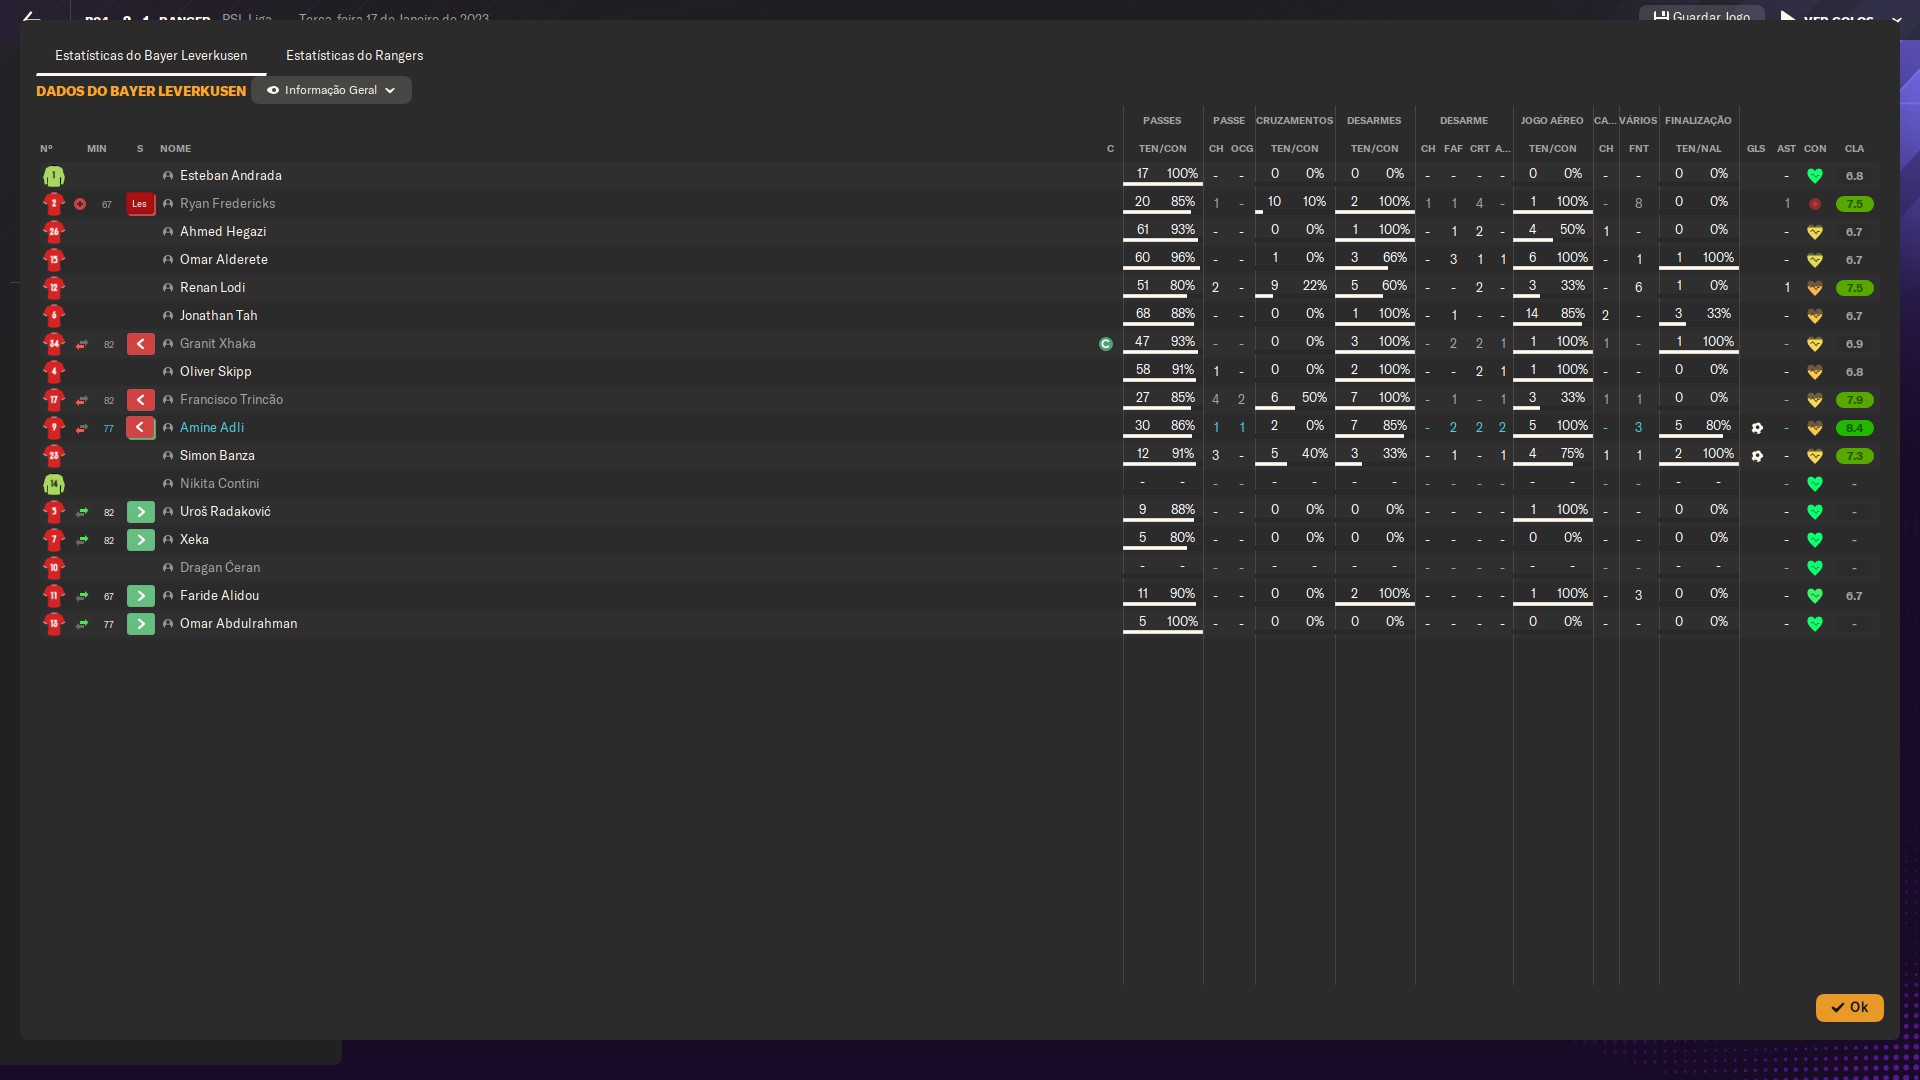Switch to Estatísticas do Rangers tab
1920x1080 pixels.
354,55
